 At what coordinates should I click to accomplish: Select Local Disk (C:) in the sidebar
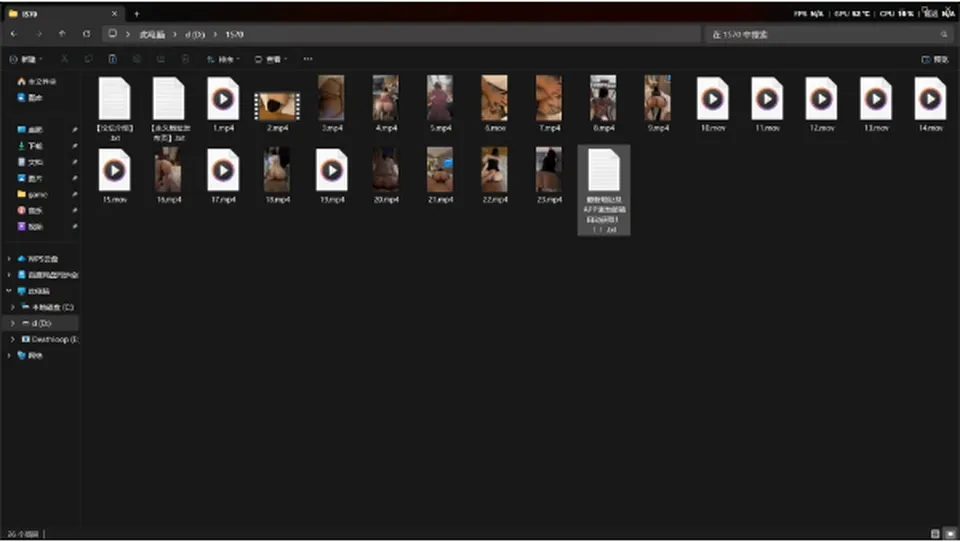(48, 307)
